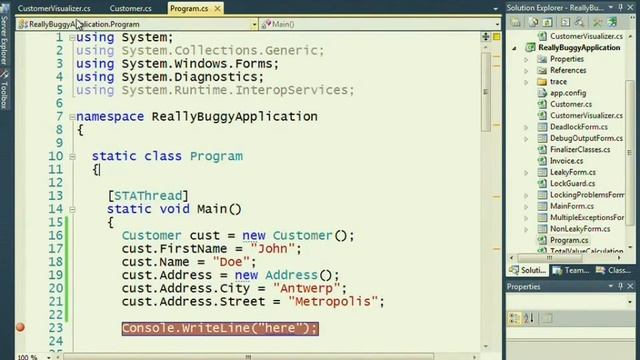Select Program.cs in Solution Explorer tree
Screen dimensions: 640x360
click(569, 240)
